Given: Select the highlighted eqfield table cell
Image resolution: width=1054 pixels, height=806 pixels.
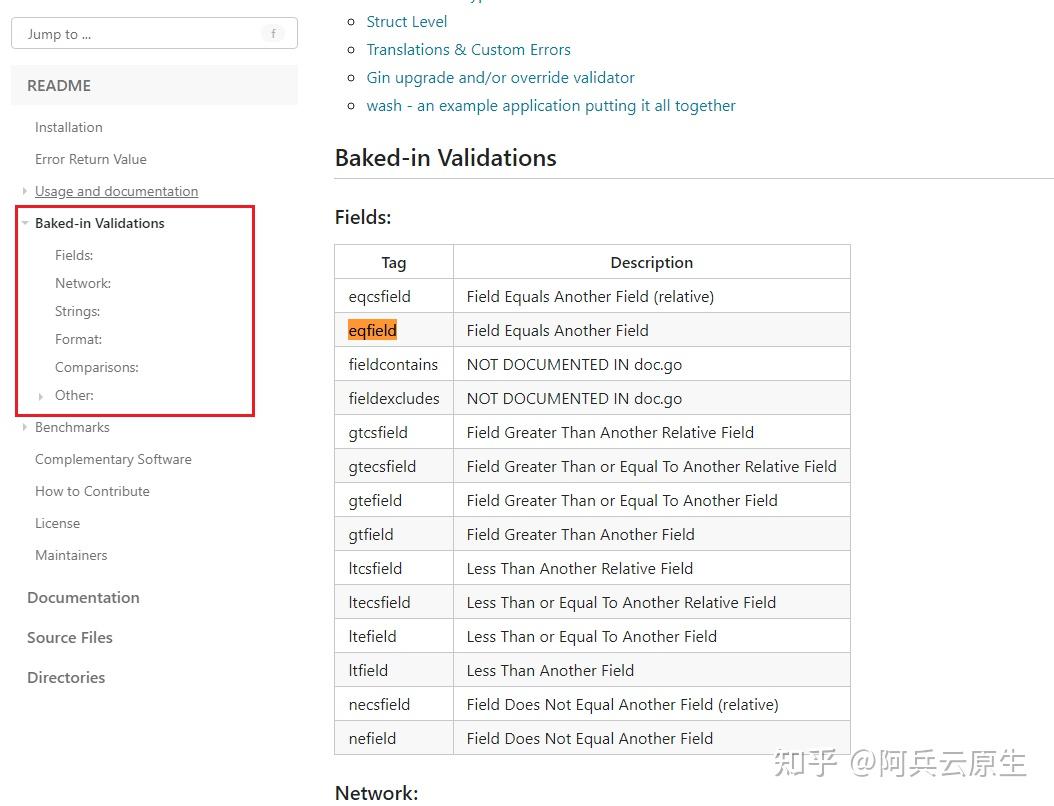Looking at the screenshot, I should [x=372, y=330].
